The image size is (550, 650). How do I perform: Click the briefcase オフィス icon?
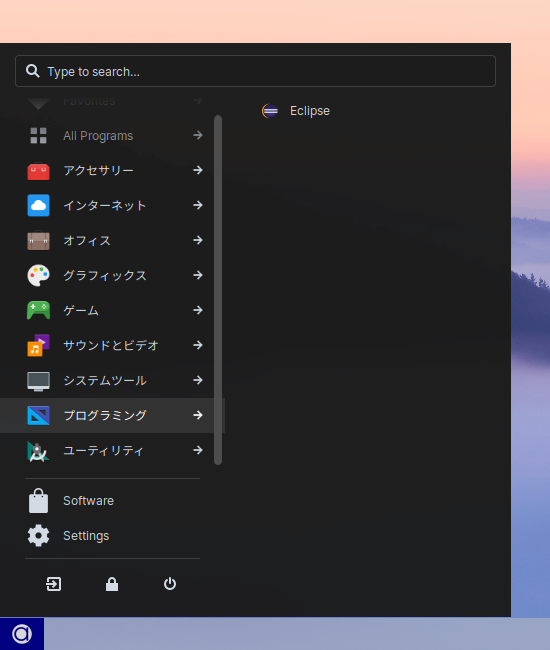coord(39,240)
